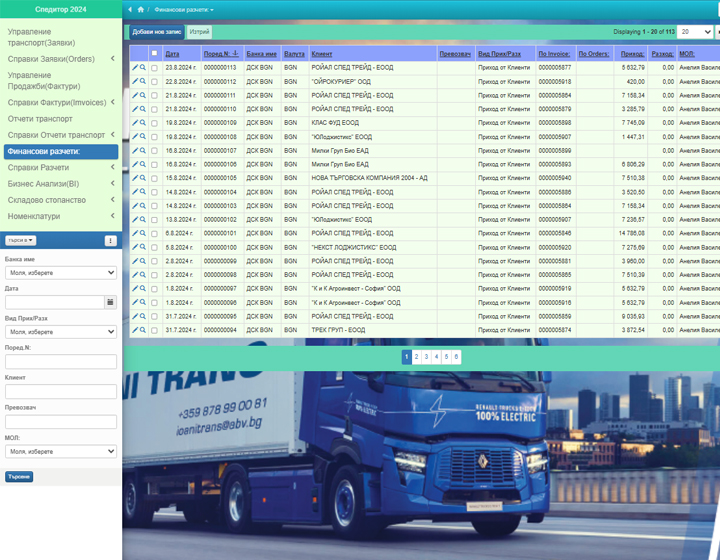Check the row 0000000112 checkbox

click(154, 82)
